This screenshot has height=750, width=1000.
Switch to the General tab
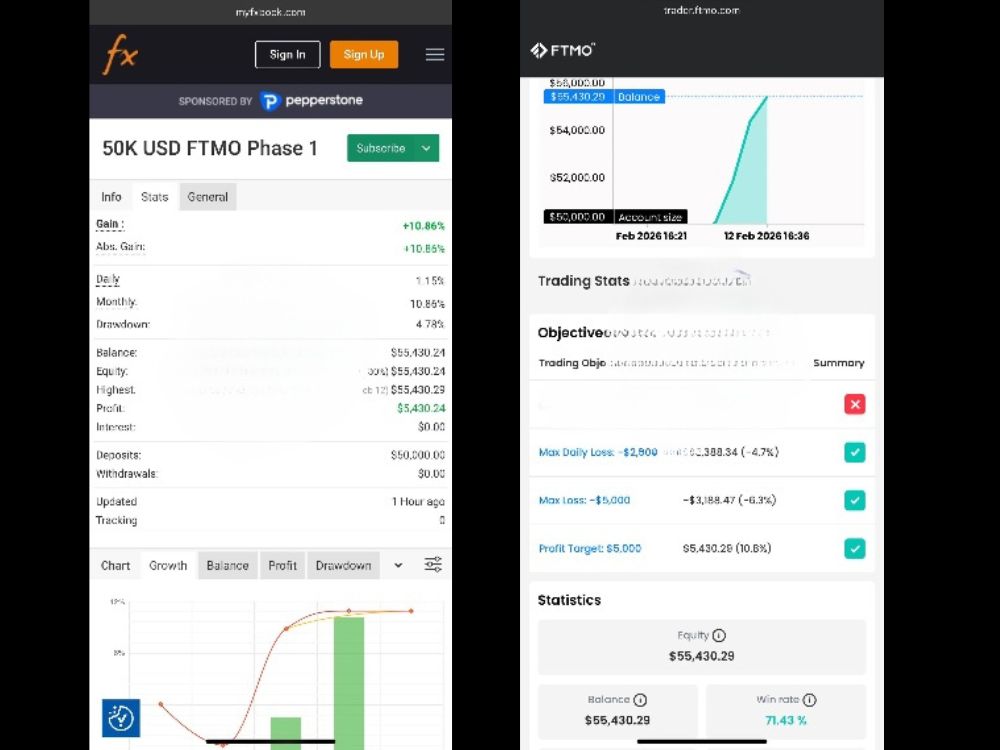(x=208, y=197)
